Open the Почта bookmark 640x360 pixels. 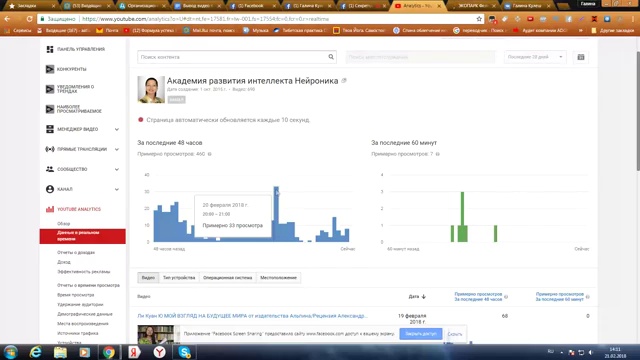[x=107, y=30]
